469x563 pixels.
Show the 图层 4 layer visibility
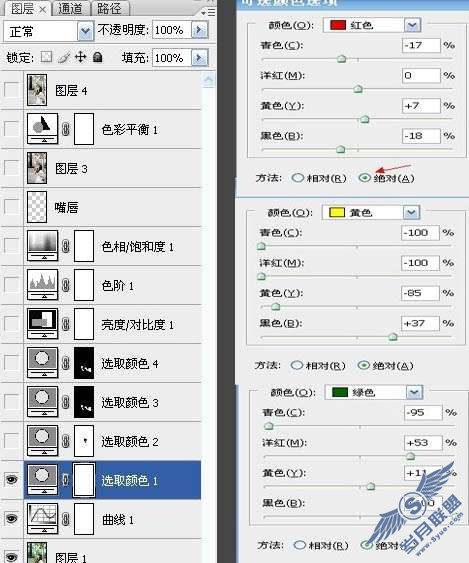pos(11,90)
